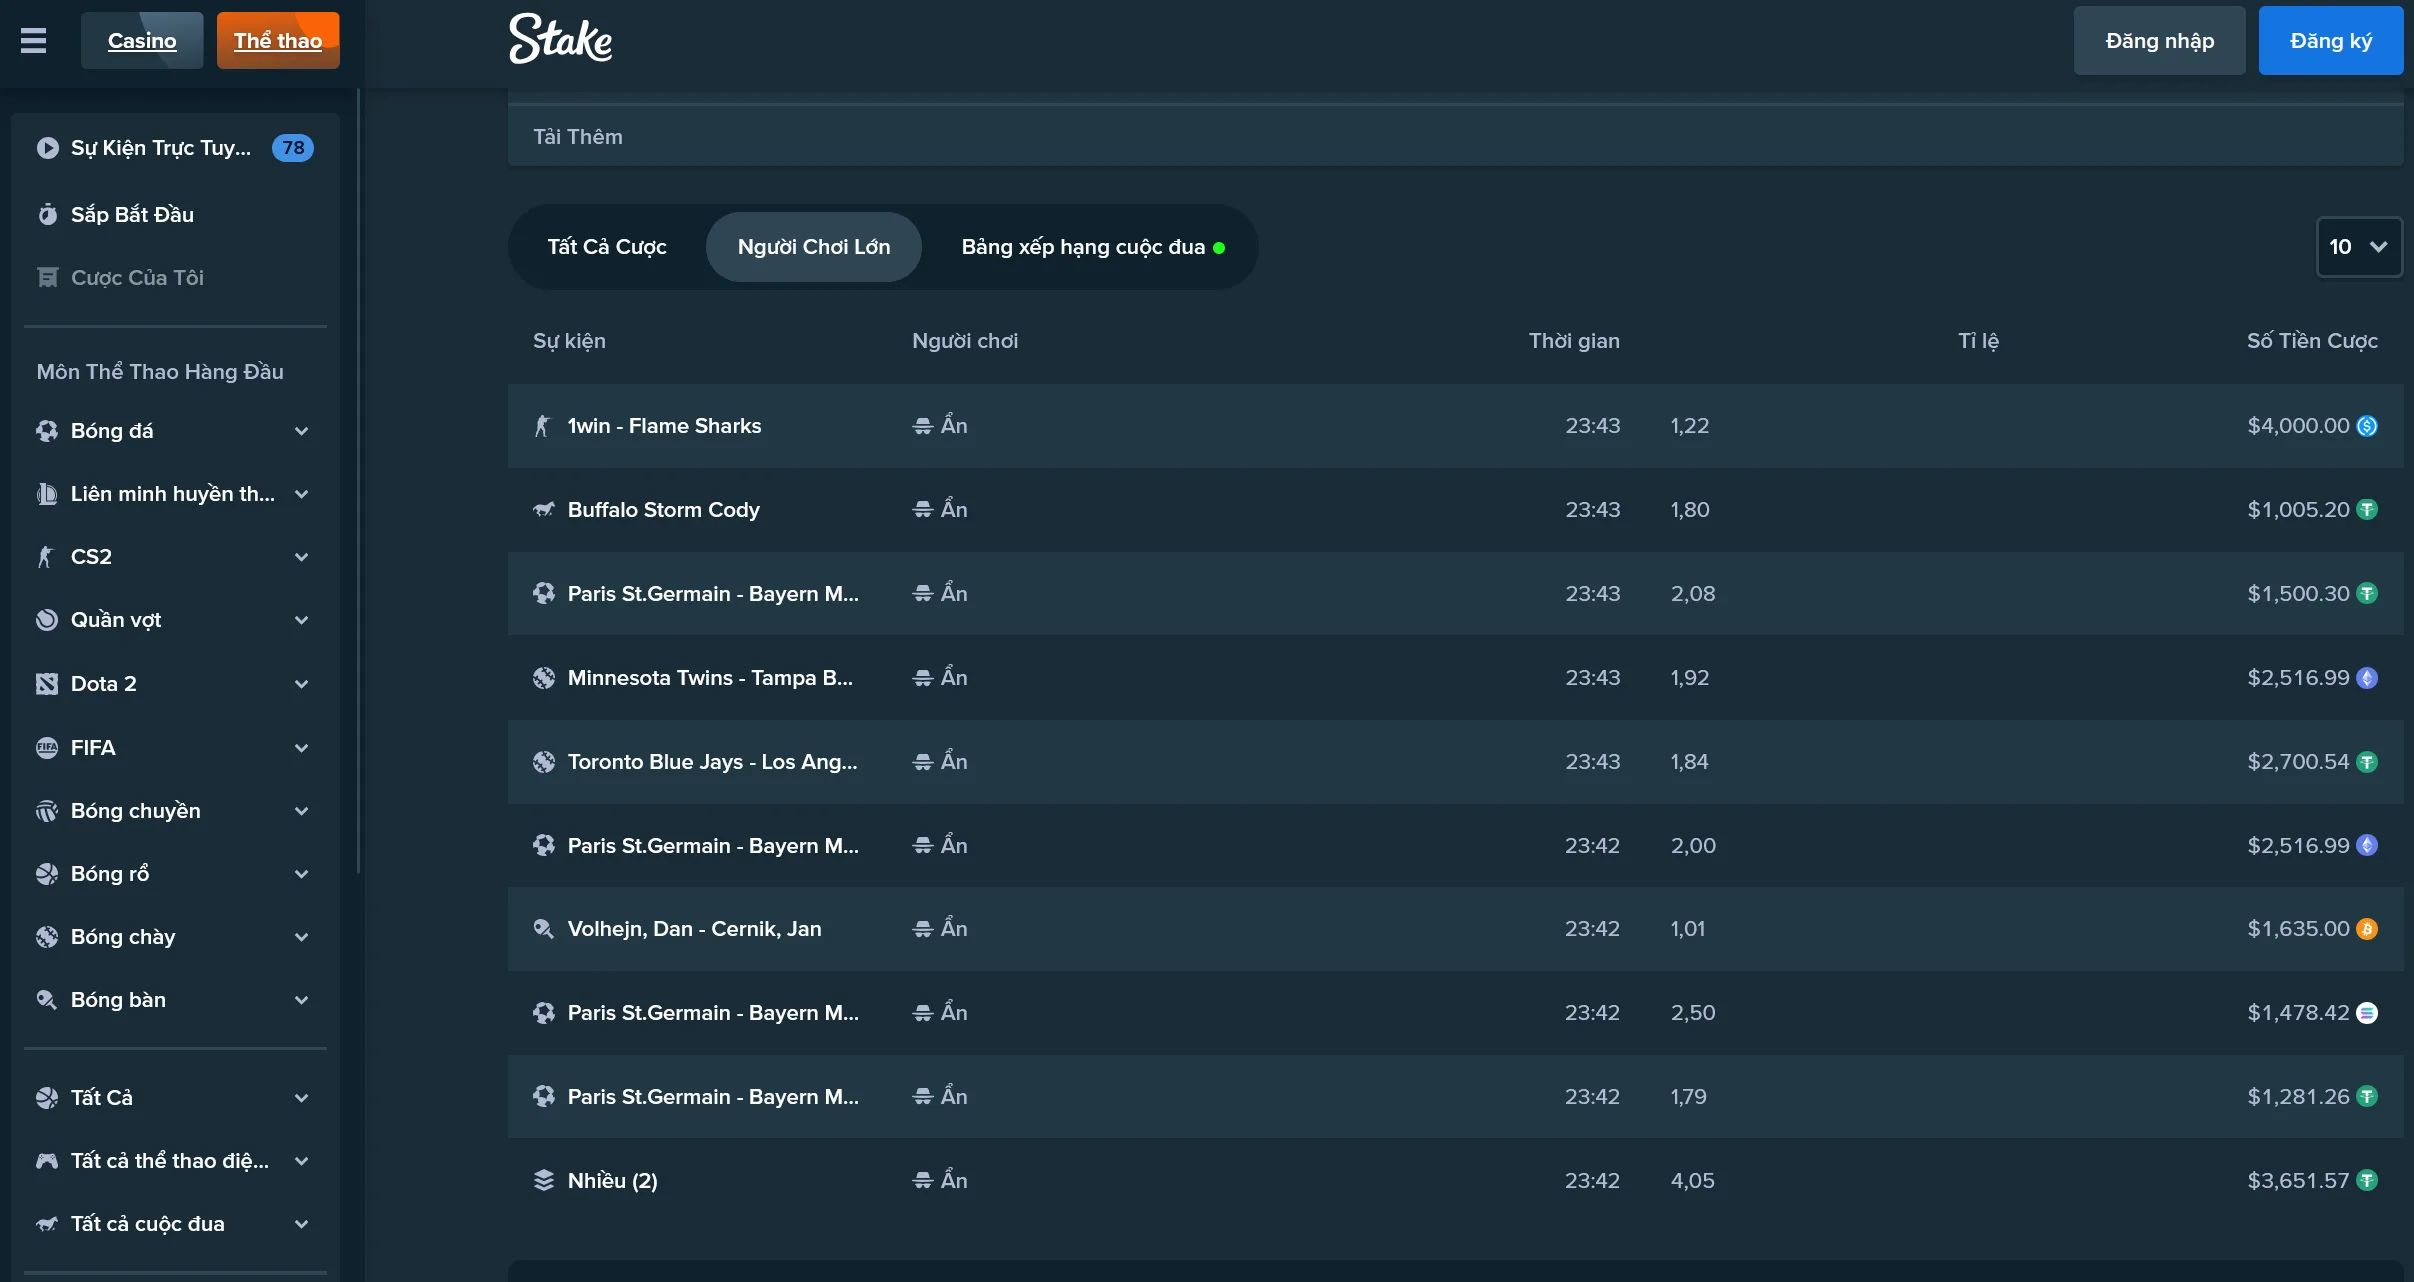Click the Bóng chuyền volleyball icon

coord(47,811)
